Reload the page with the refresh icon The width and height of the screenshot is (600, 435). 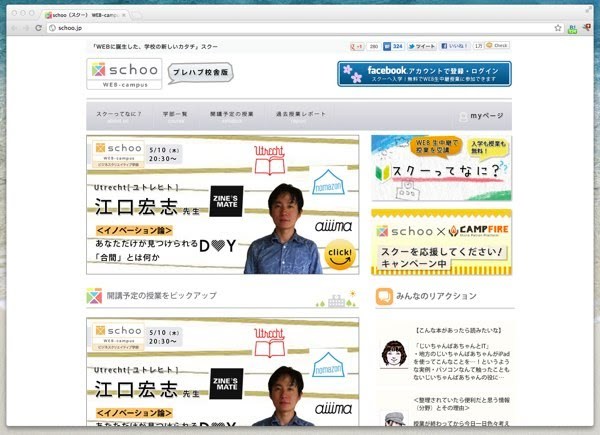point(38,28)
